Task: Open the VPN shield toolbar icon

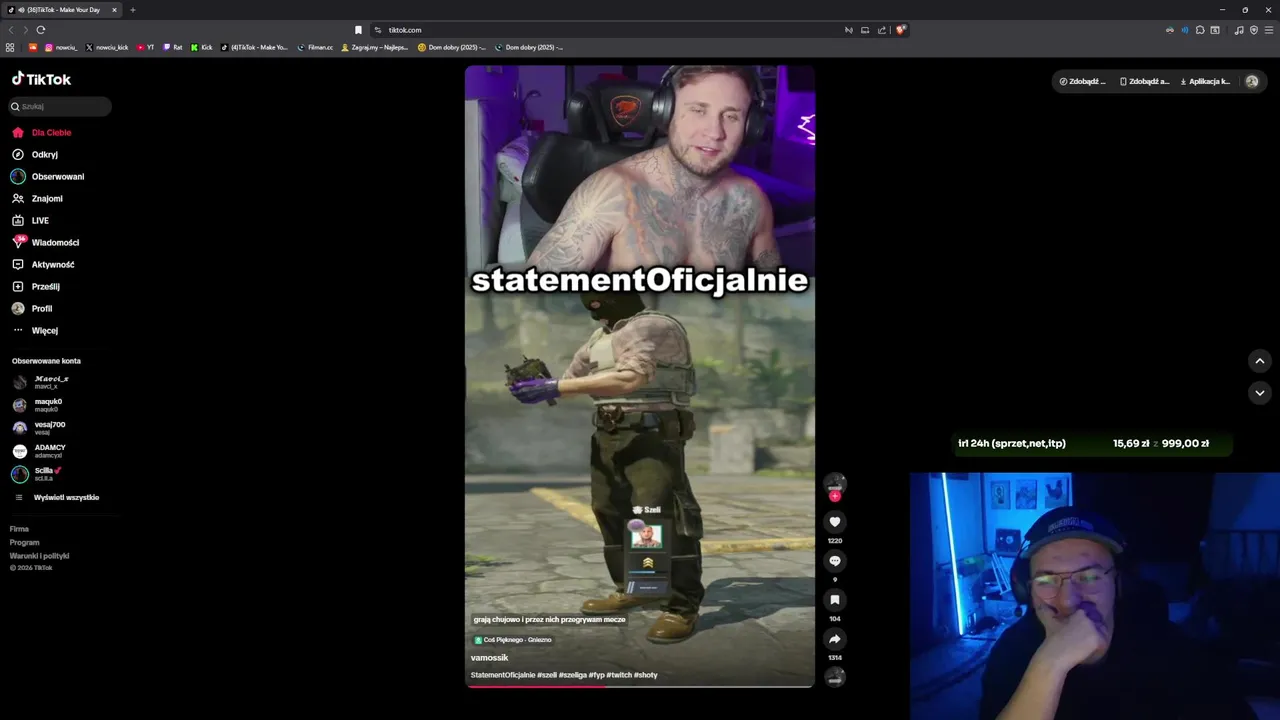Action: [1254, 30]
